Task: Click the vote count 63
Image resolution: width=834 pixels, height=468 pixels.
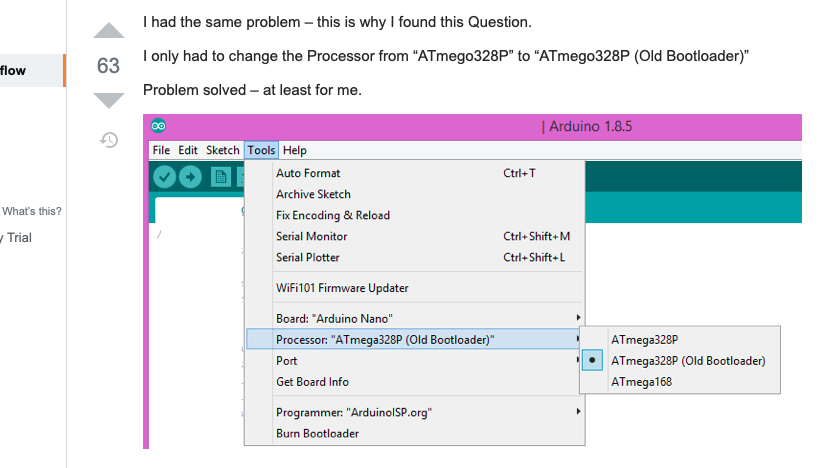Action: click(x=108, y=65)
